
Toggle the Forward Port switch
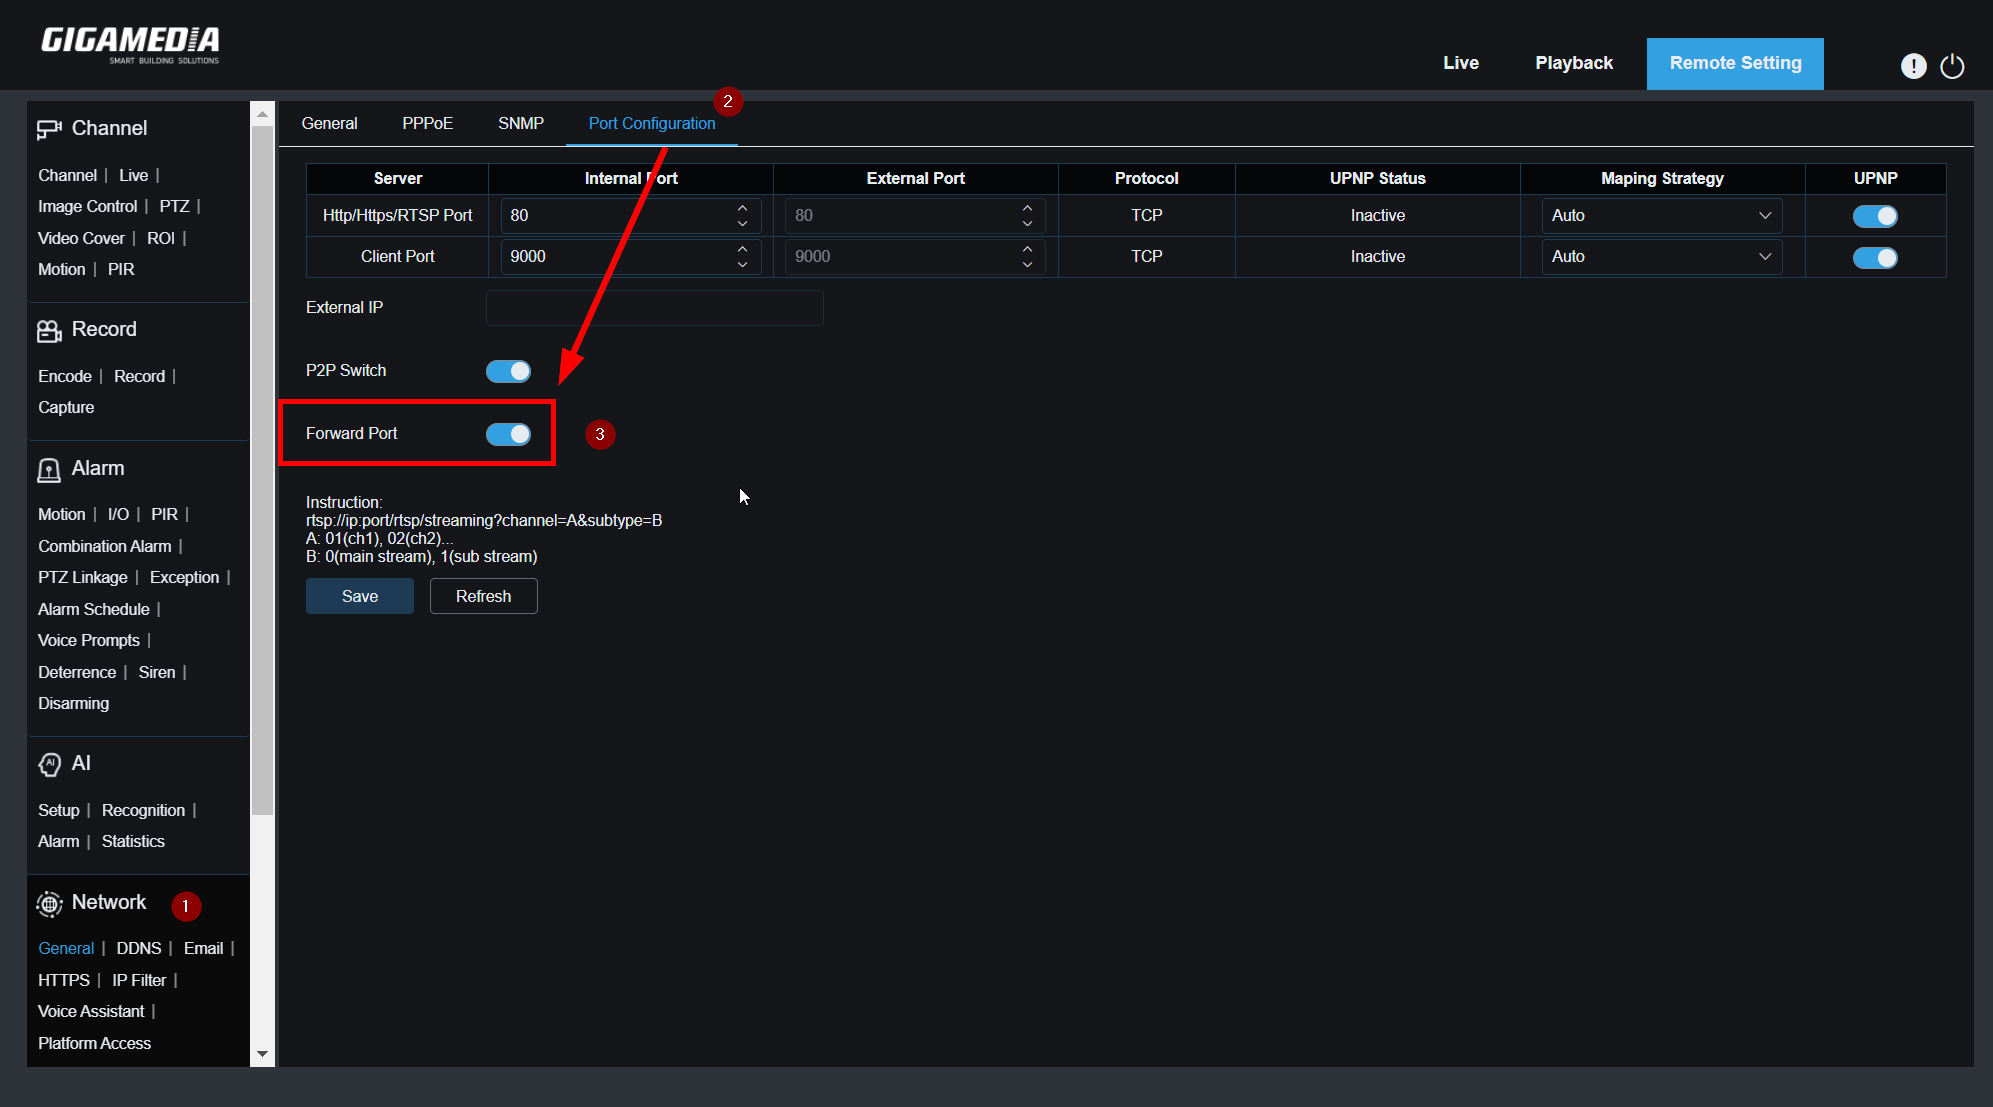508,434
